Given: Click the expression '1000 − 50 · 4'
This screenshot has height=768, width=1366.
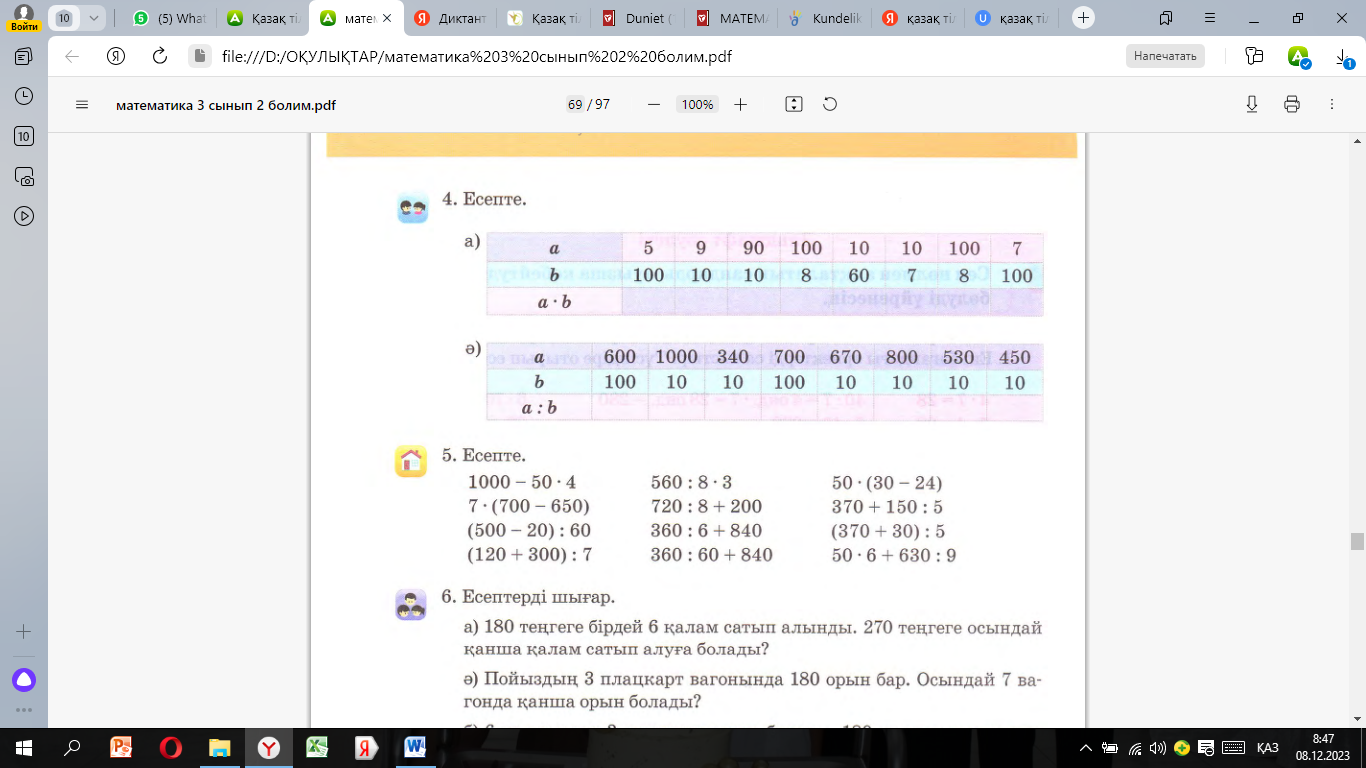Looking at the screenshot, I should [522, 481].
